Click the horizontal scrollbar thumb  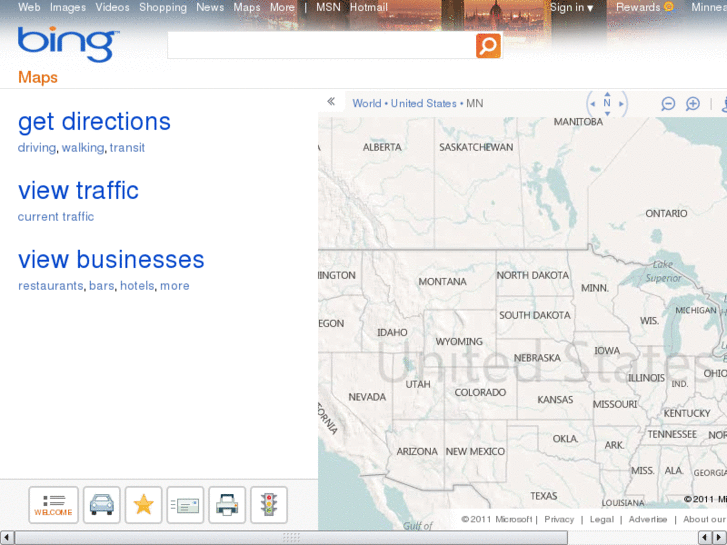pyautogui.click(x=291, y=538)
